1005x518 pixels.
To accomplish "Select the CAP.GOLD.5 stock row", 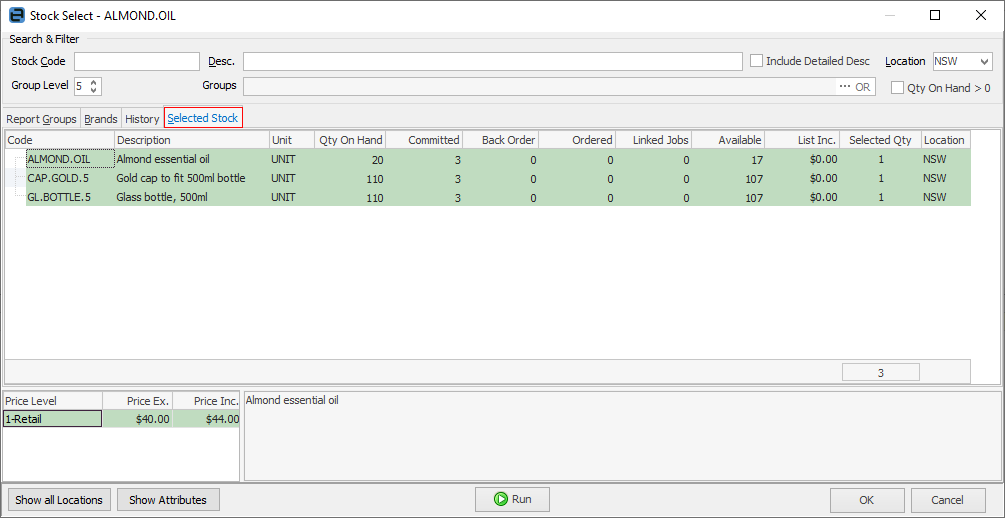I will 60,178.
